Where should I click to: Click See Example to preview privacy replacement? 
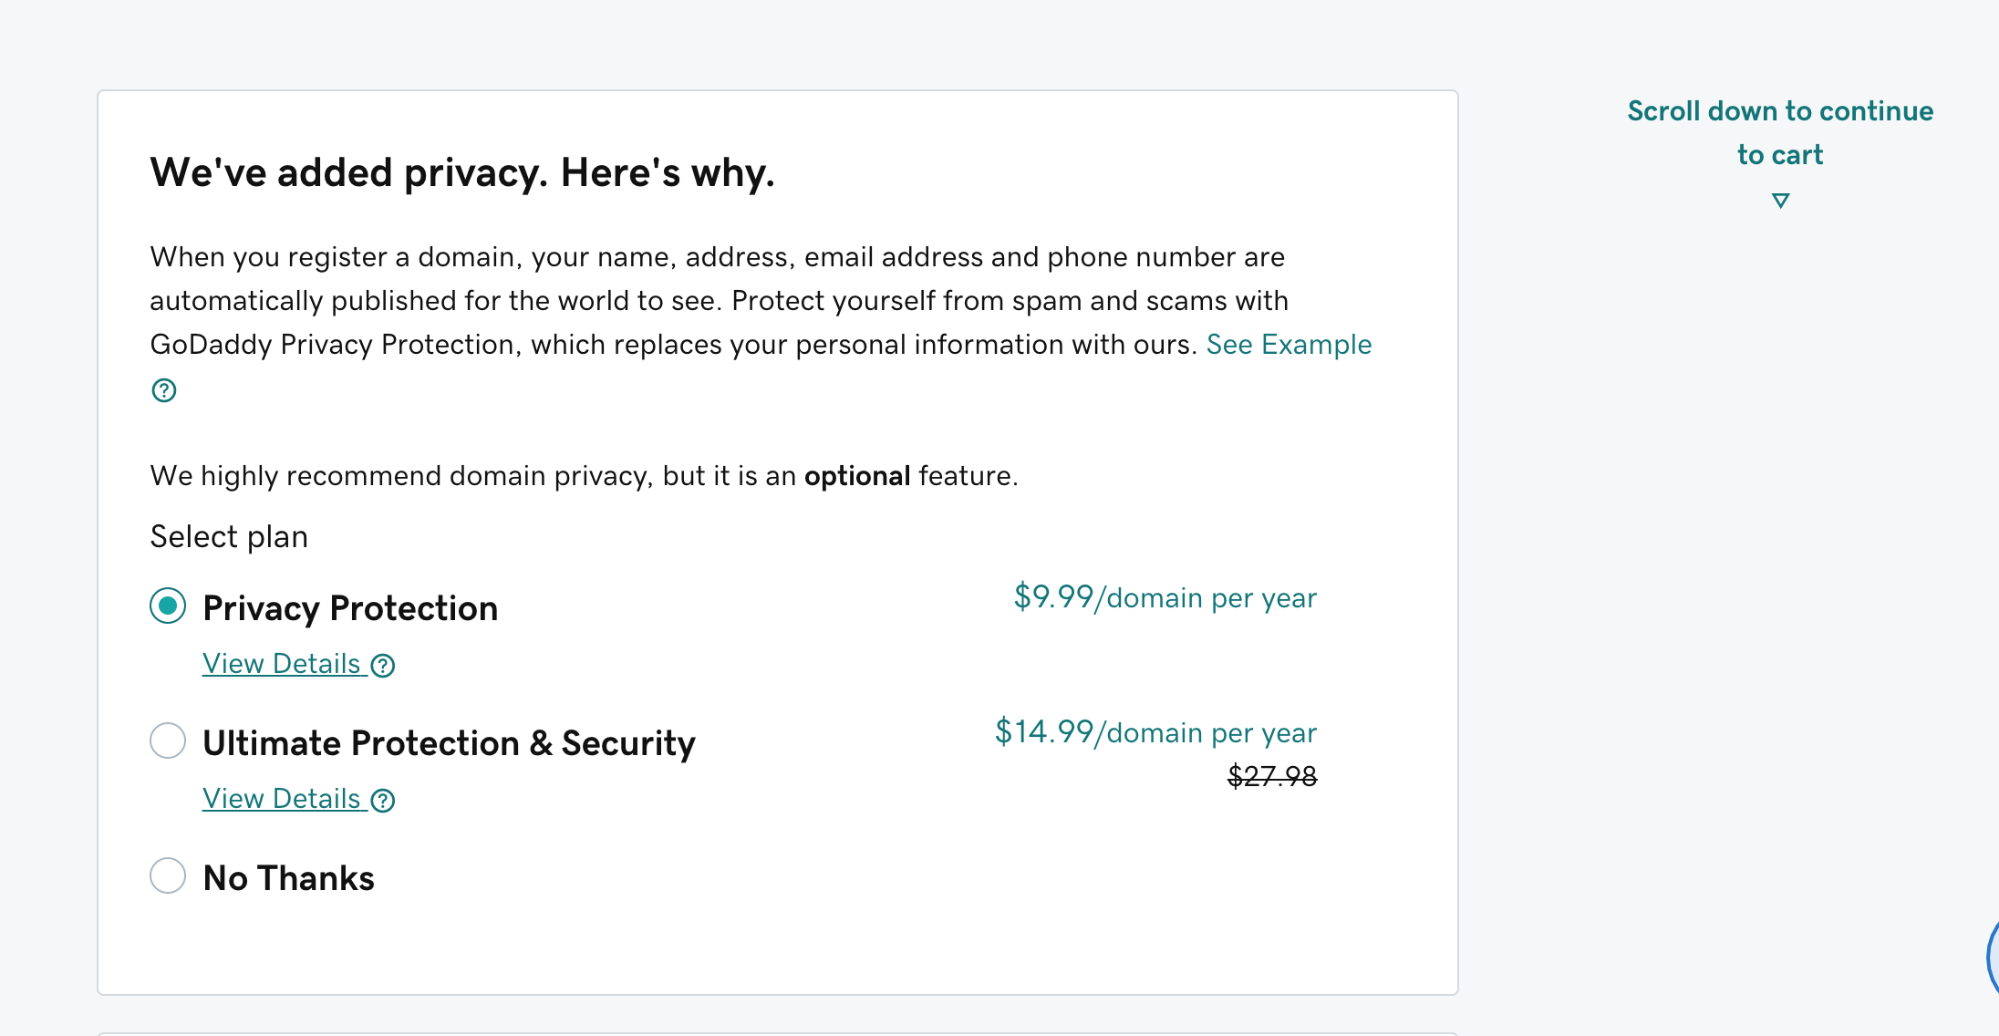tap(1289, 344)
